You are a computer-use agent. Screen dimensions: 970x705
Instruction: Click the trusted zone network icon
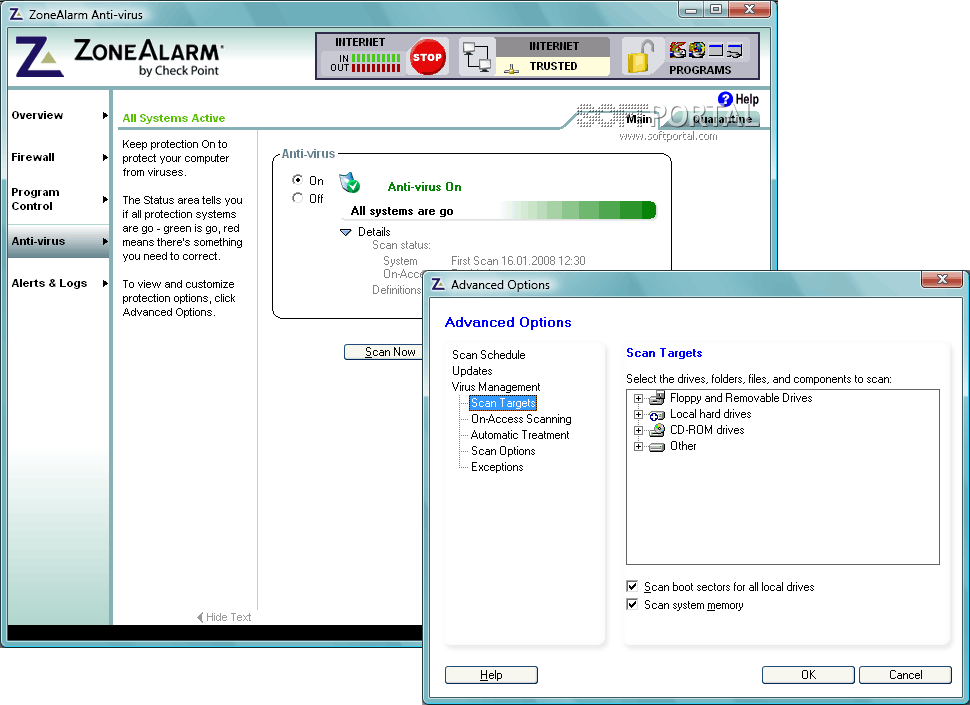tap(511, 68)
